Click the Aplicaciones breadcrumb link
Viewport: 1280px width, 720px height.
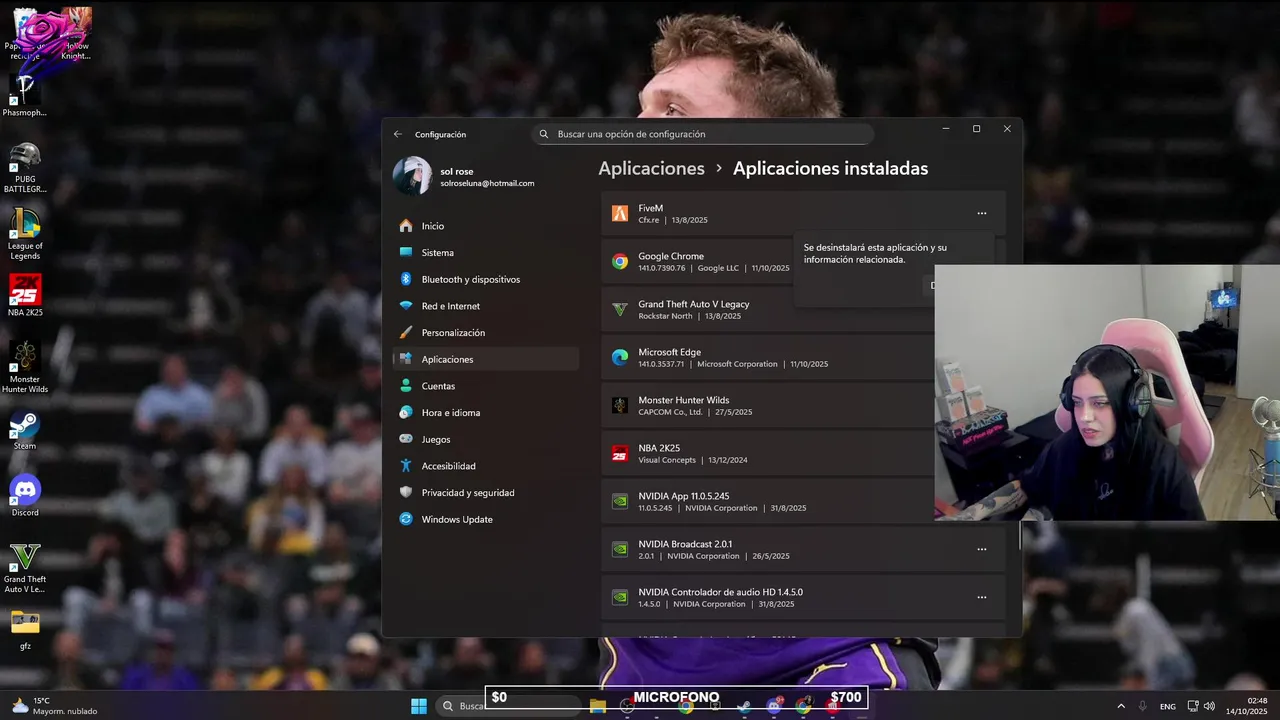point(651,169)
